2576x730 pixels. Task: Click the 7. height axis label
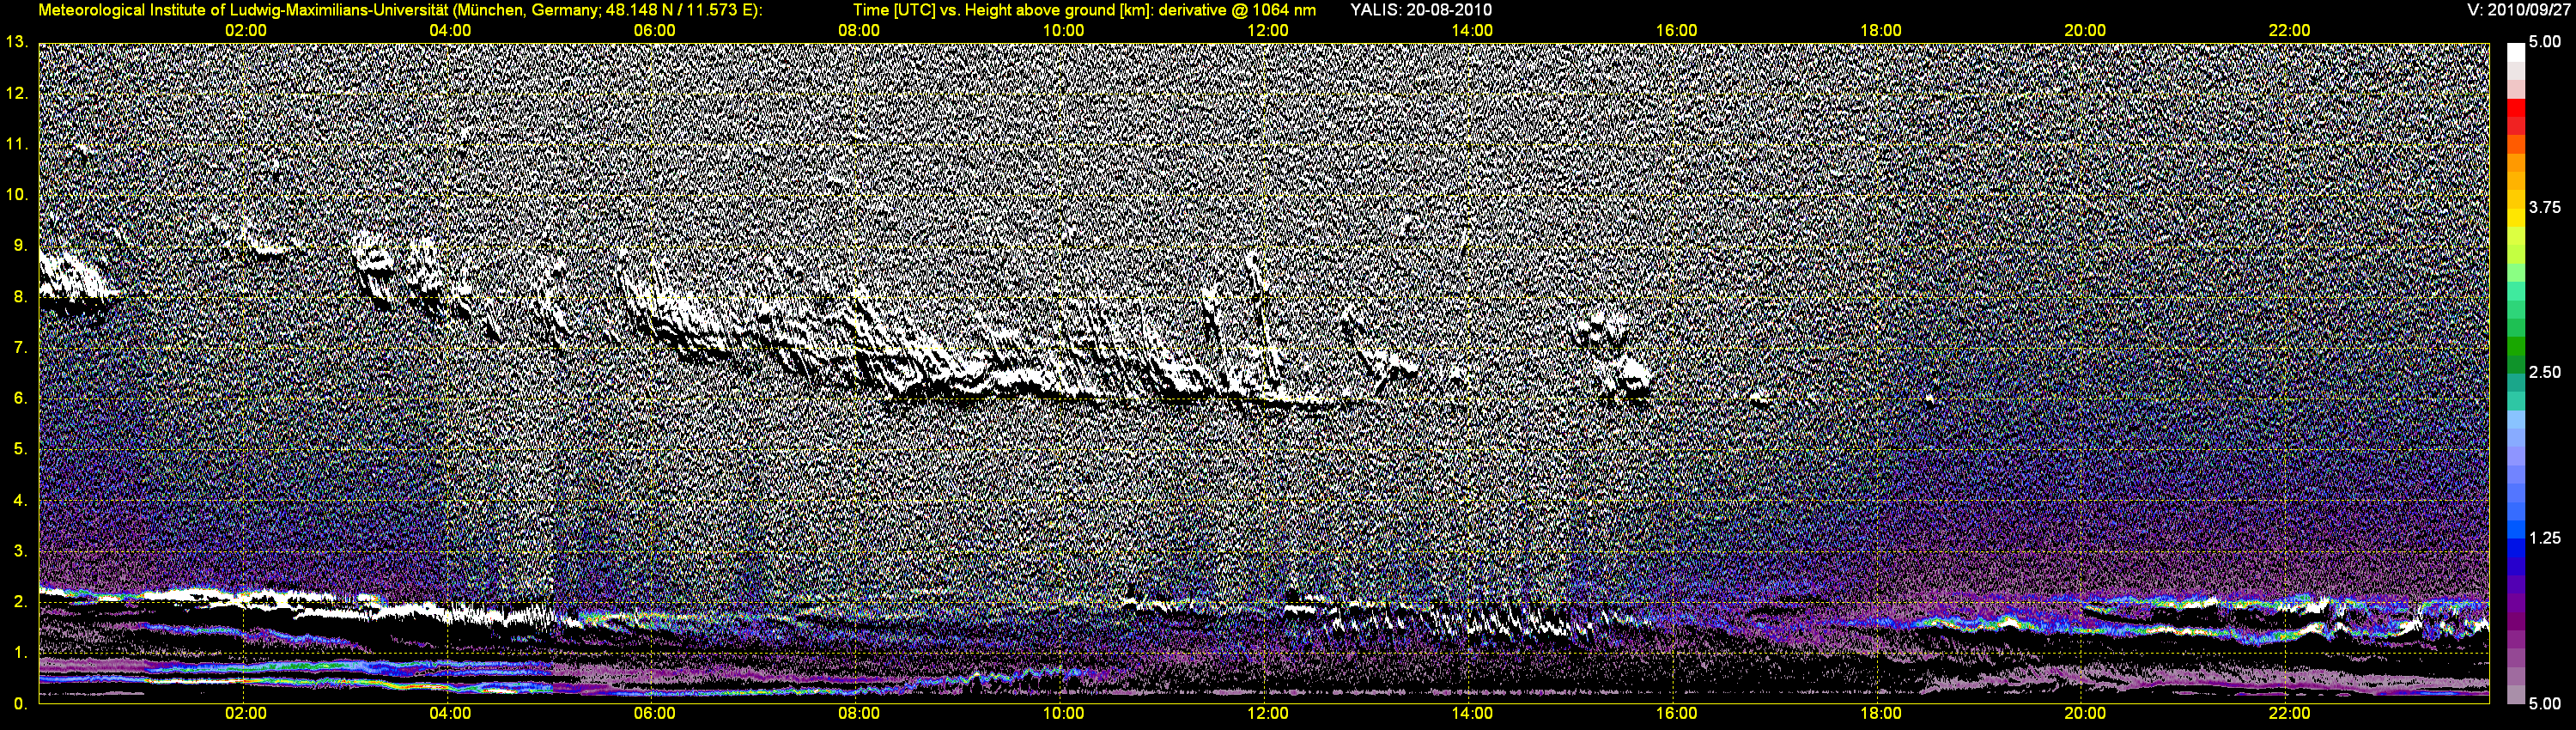(x=20, y=347)
